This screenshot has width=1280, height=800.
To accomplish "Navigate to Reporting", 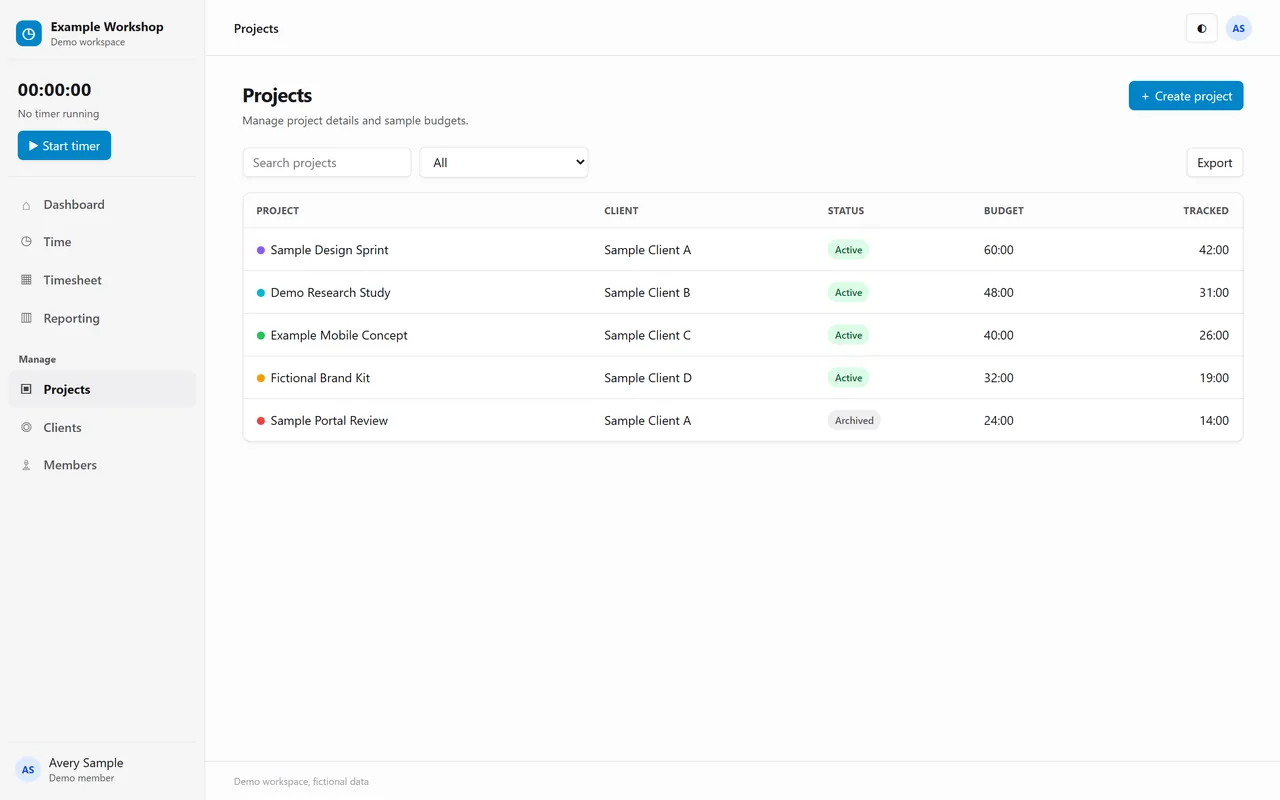I will click(102, 318).
